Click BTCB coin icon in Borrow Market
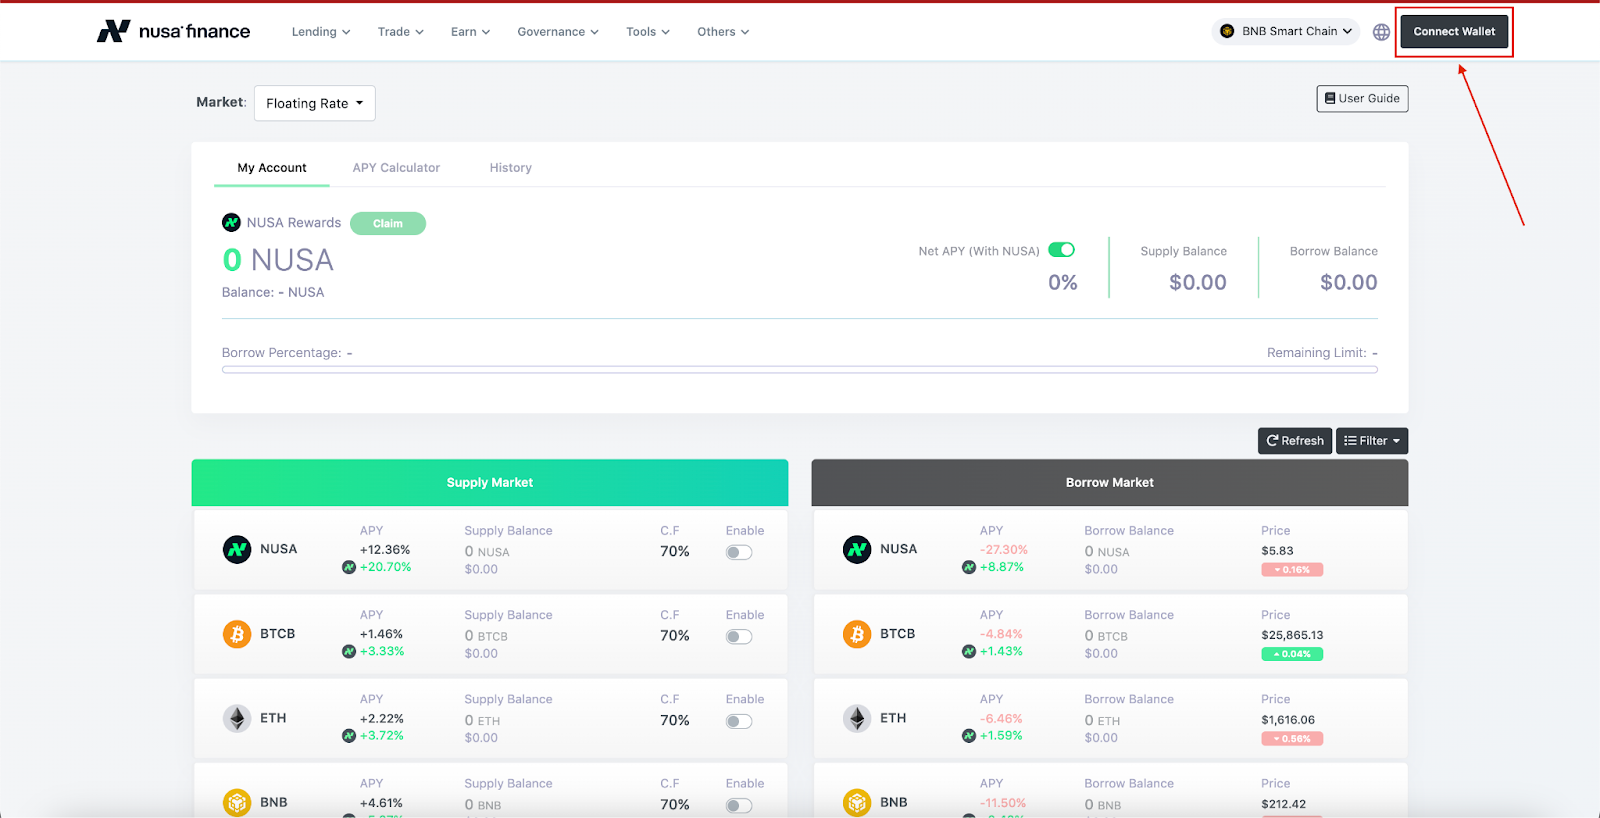1600x818 pixels. (x=857, y=634)
